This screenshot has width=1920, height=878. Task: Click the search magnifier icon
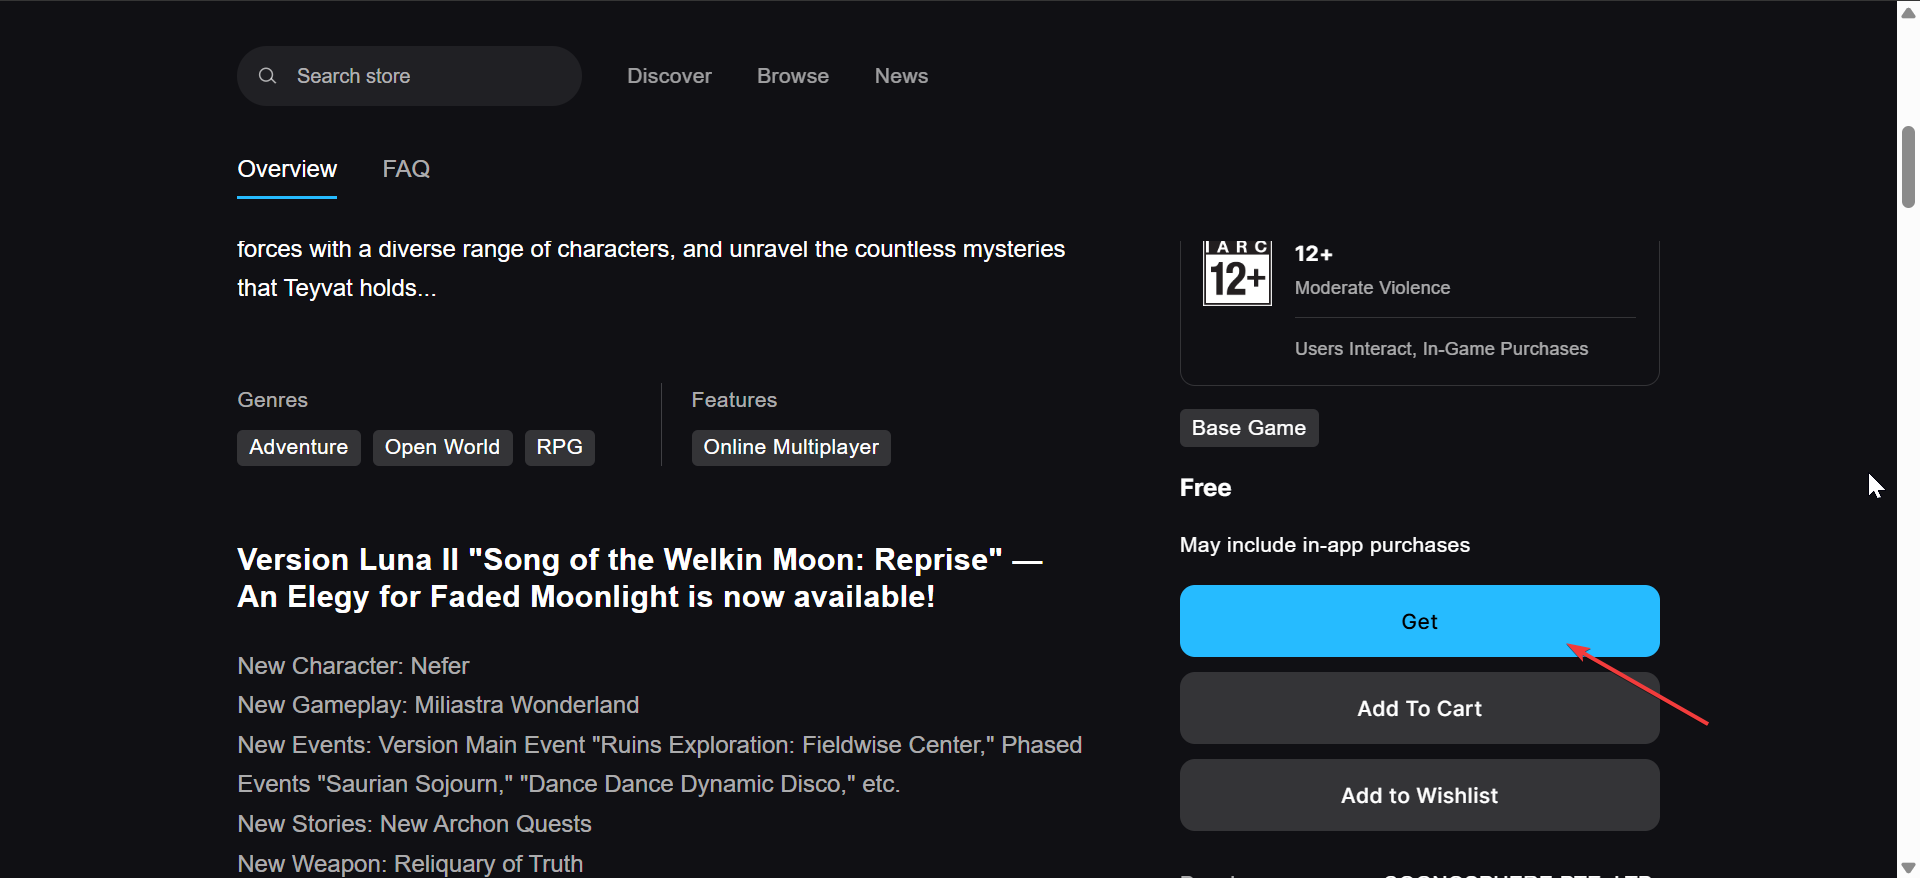tap(267, 76)
